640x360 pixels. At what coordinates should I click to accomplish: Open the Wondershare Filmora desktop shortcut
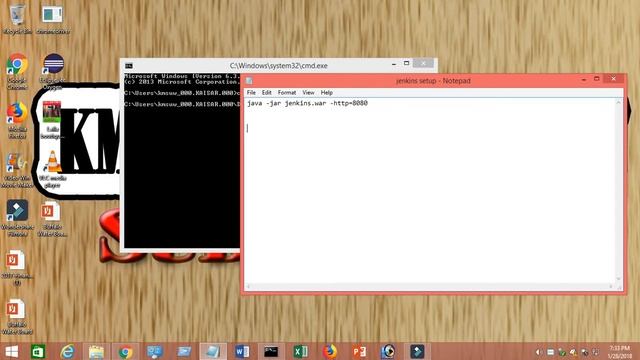(x=17, y=218)
